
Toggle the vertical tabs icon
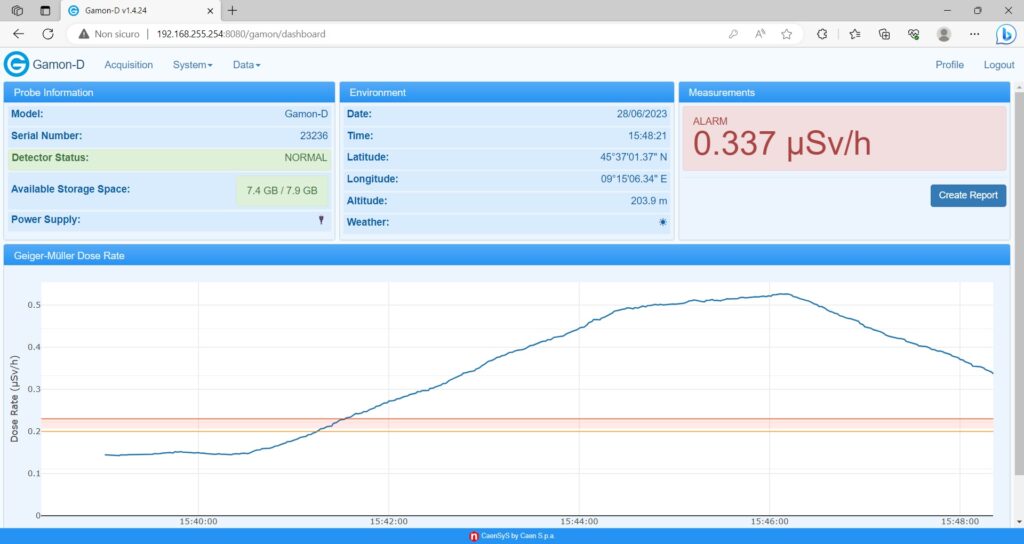(45, 10)
